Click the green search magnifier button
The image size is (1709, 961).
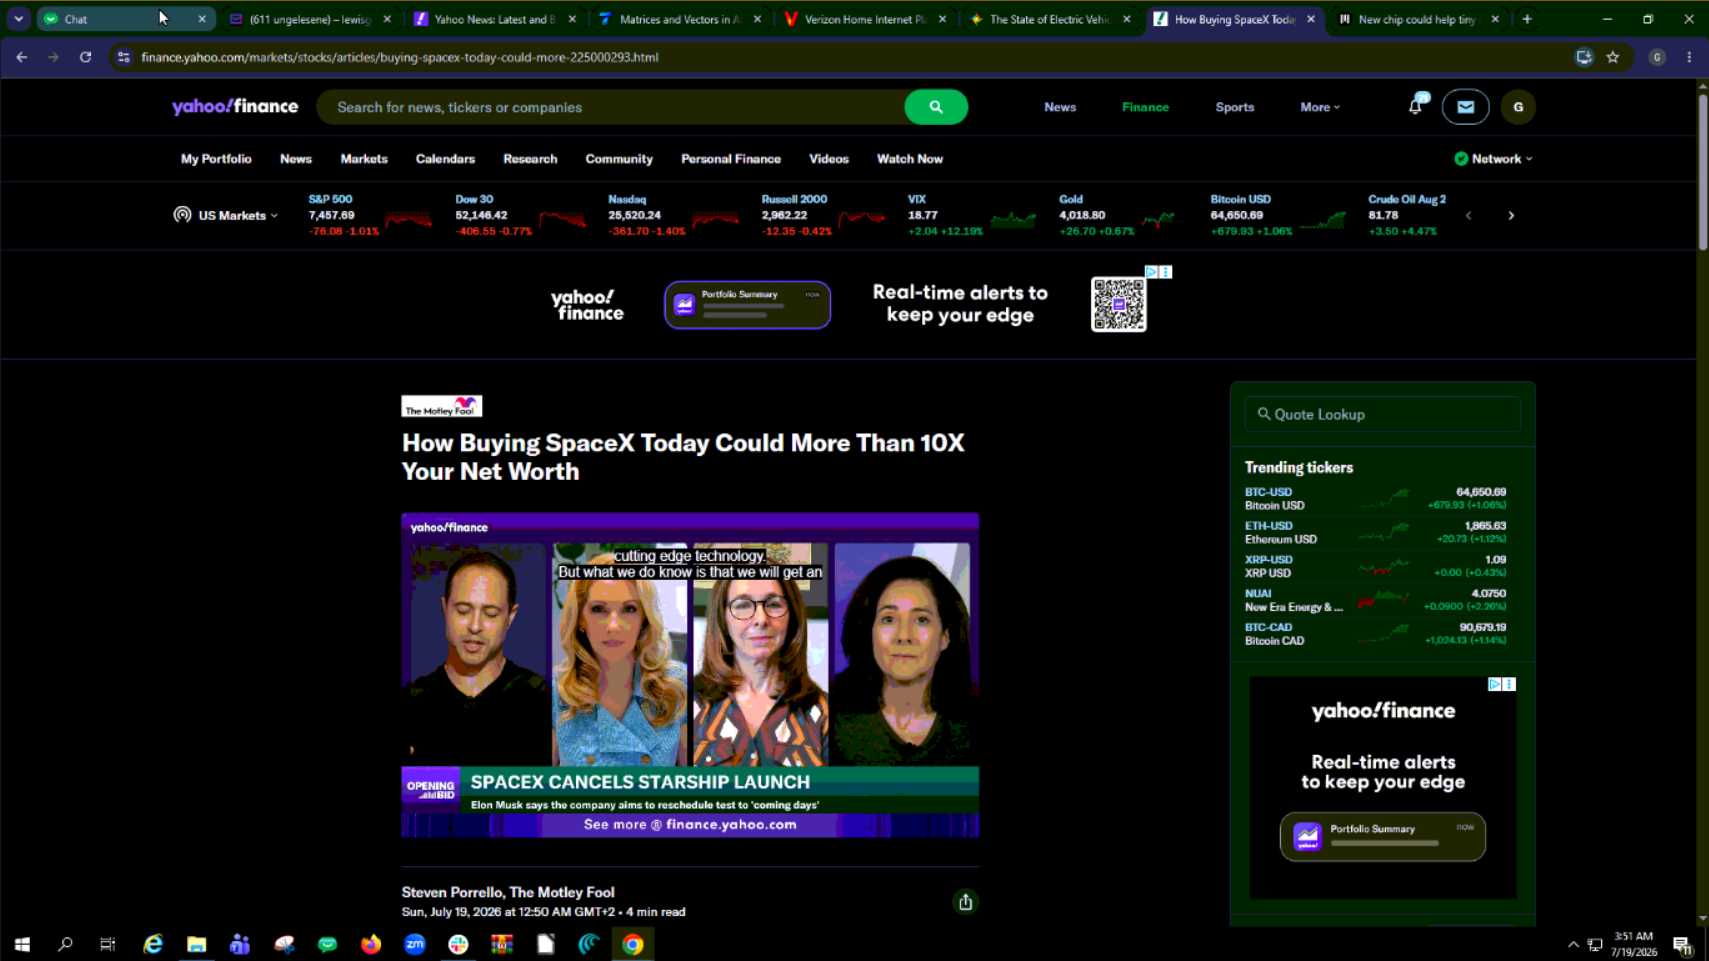[x=935, y=107]
